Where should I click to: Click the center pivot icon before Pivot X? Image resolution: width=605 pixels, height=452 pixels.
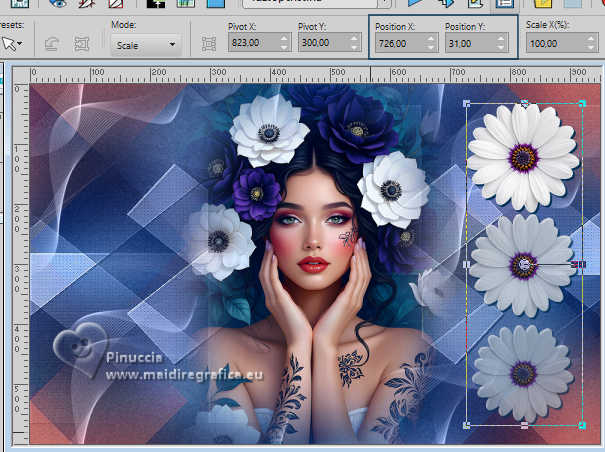click(x=209, y=44)
